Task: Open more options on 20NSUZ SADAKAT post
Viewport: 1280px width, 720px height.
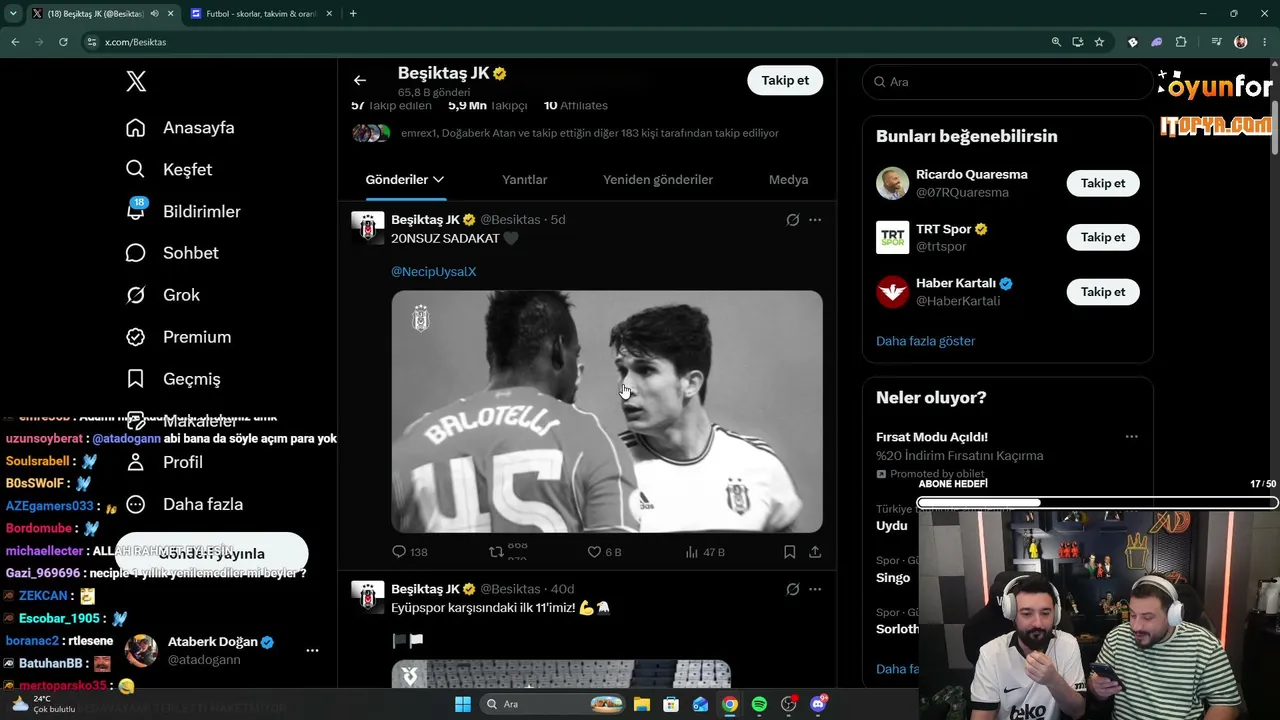Action: [x=815, y=220]
